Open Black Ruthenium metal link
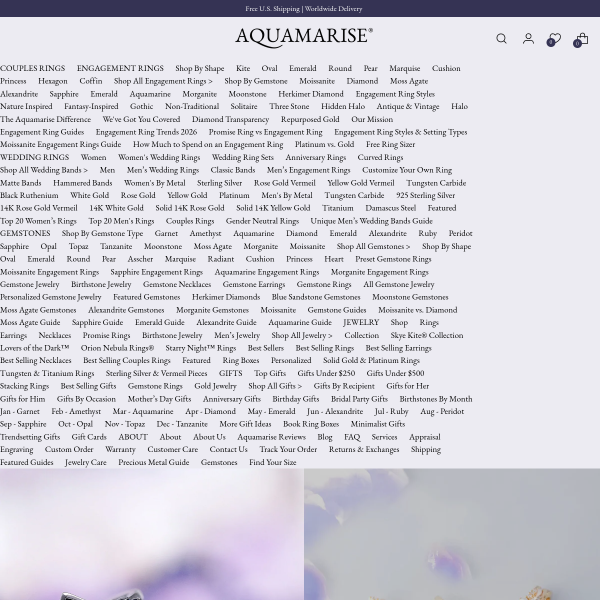This screenshot has width=600, height=600. 29,195
